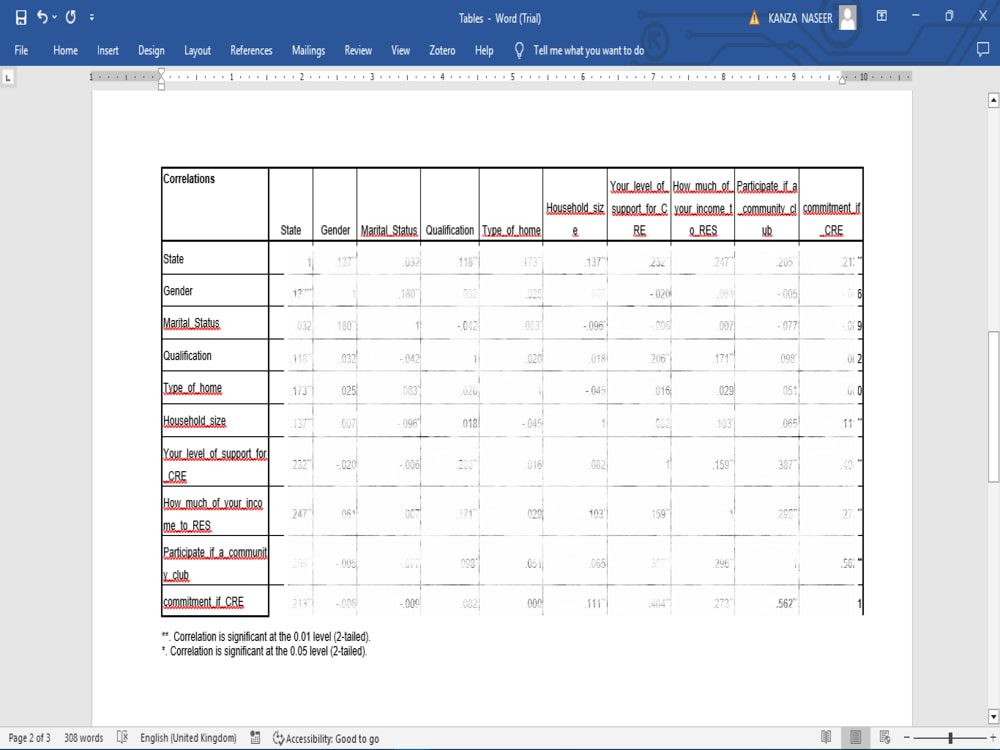The height and width of the screenshot is (750, 1000).
Task: Undo the last action
Action: pos(41,17)
